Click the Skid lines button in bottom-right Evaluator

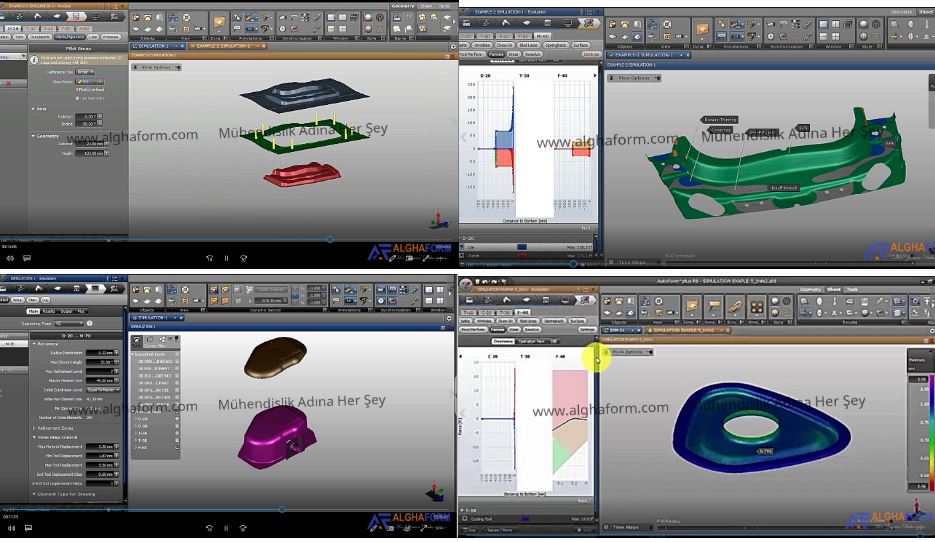coord(530,321)
